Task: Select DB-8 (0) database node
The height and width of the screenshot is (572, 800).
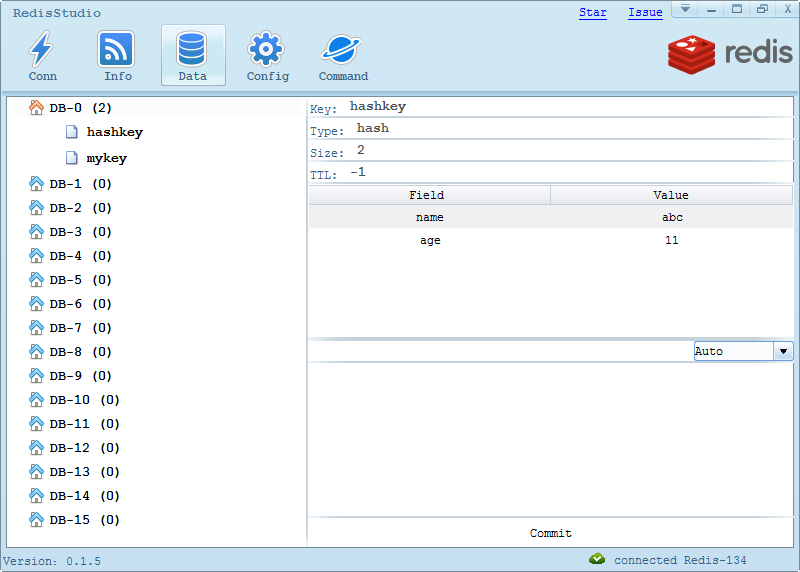Action: click(80, 352)
